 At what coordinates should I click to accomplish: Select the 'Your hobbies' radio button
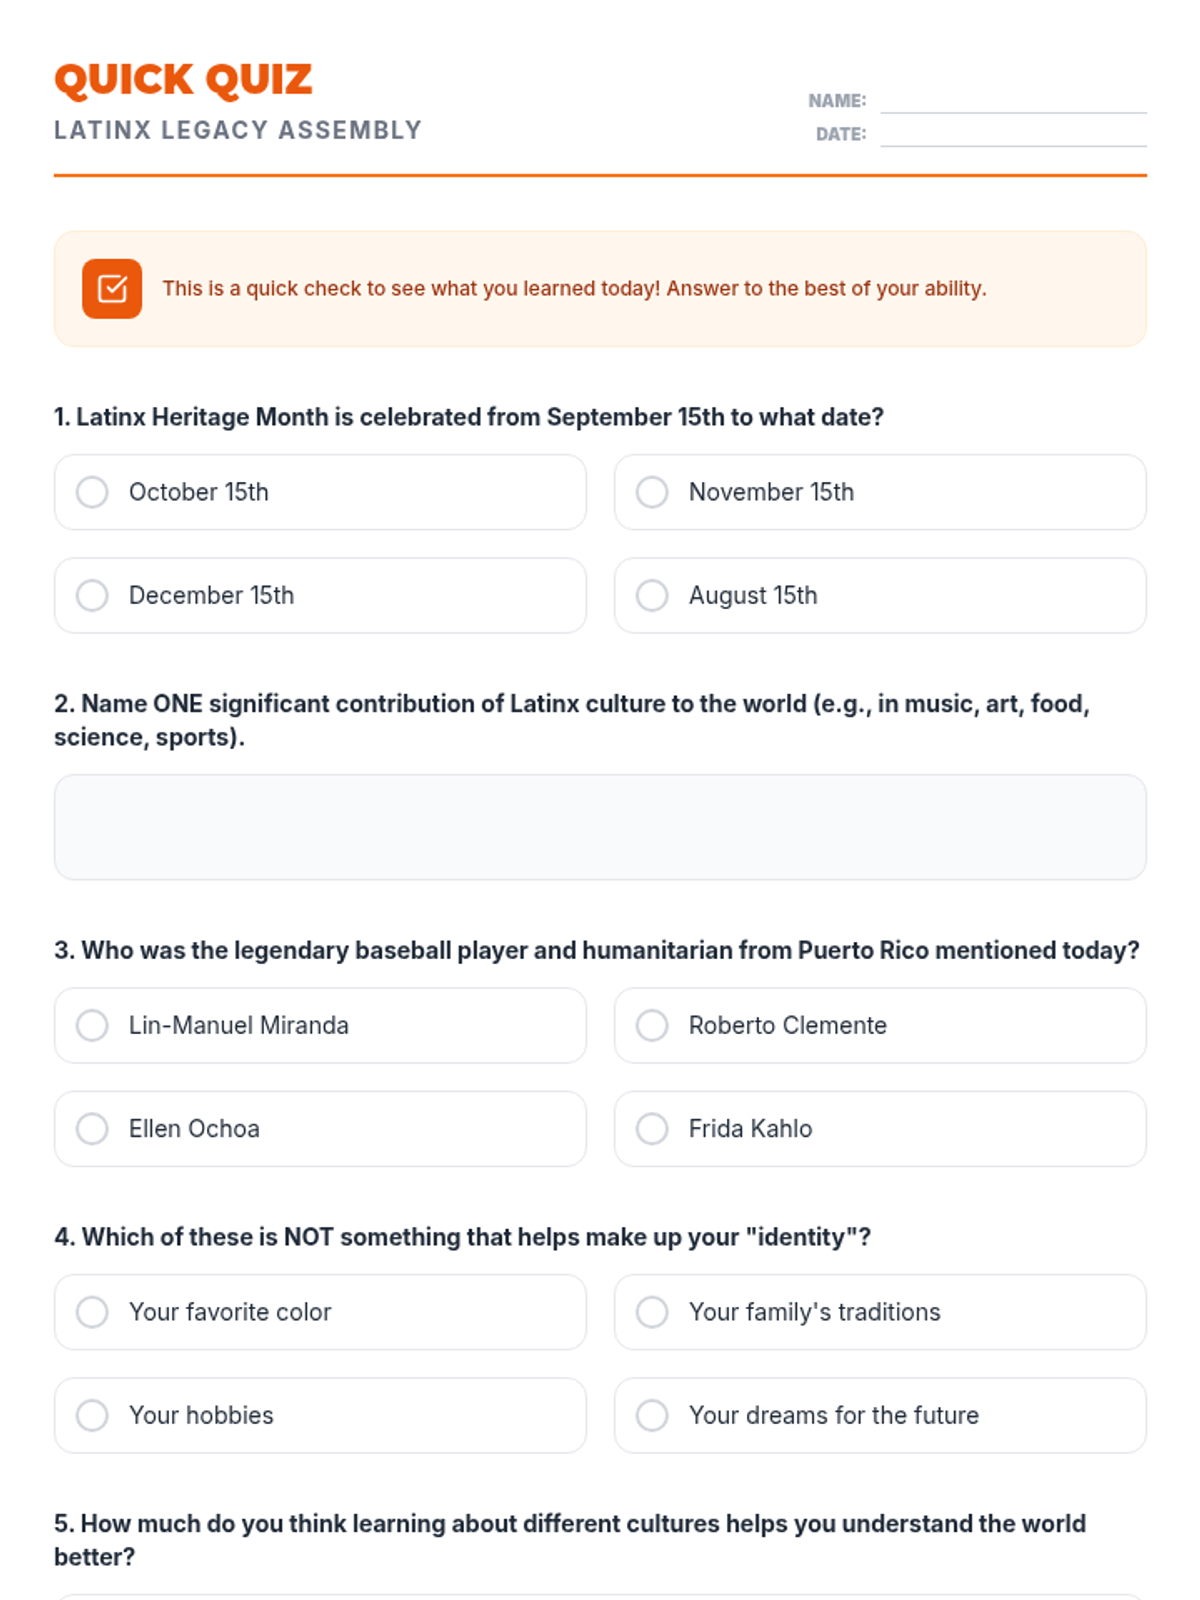point(92,1415)
